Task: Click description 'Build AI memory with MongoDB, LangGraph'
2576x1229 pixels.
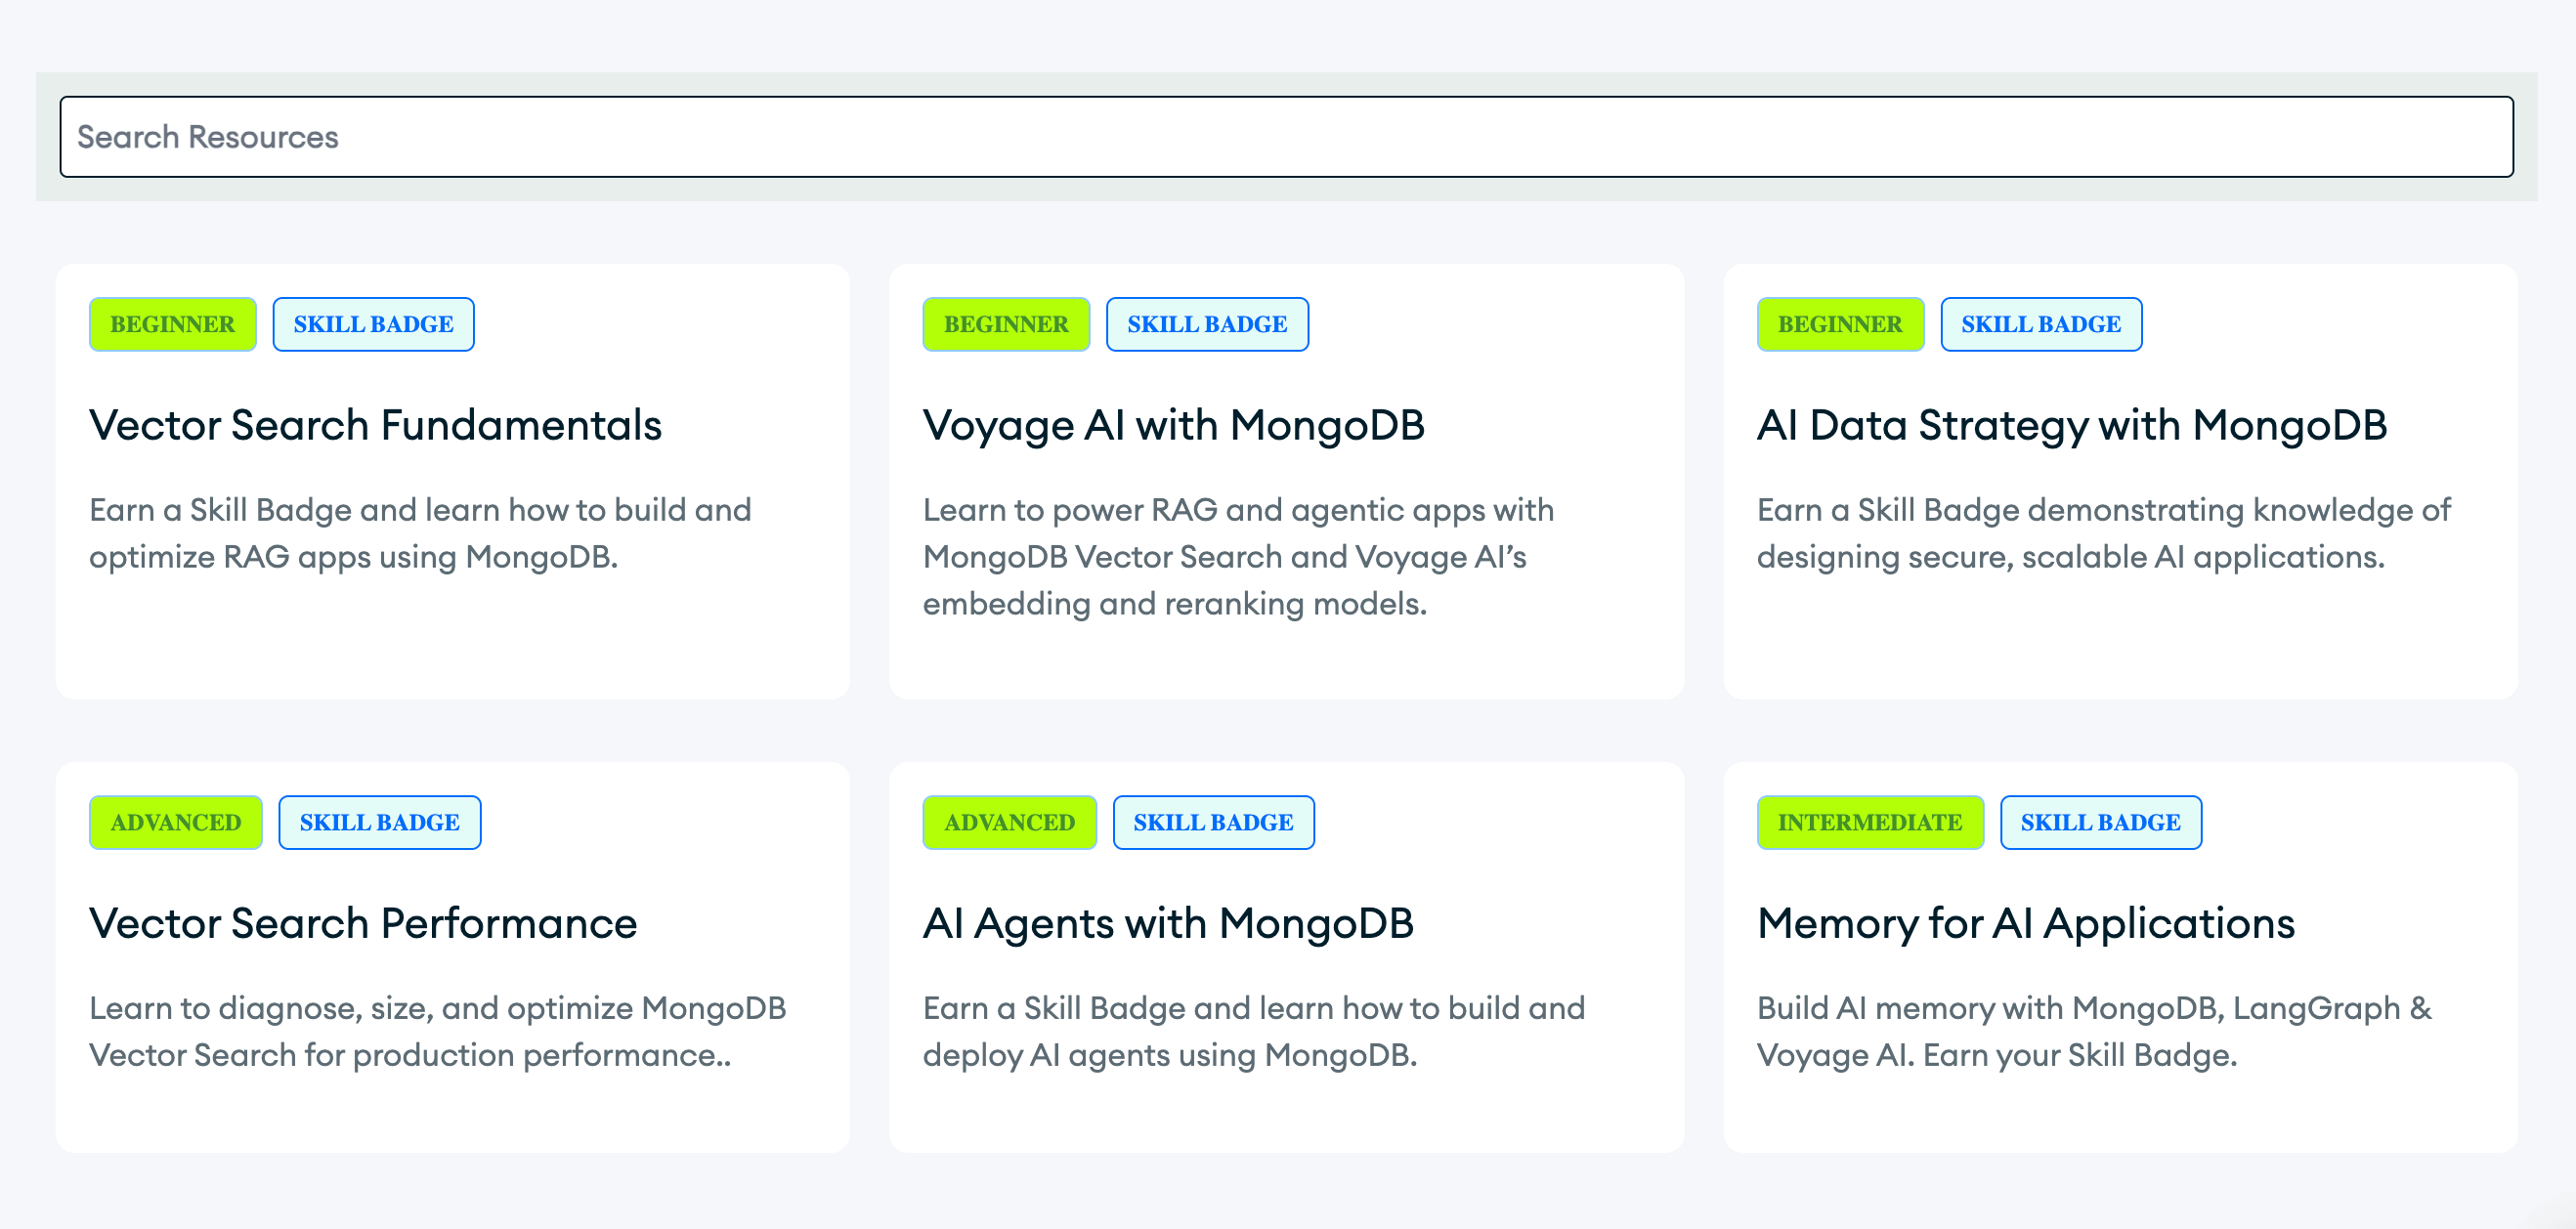Action: (2094, 1031)
